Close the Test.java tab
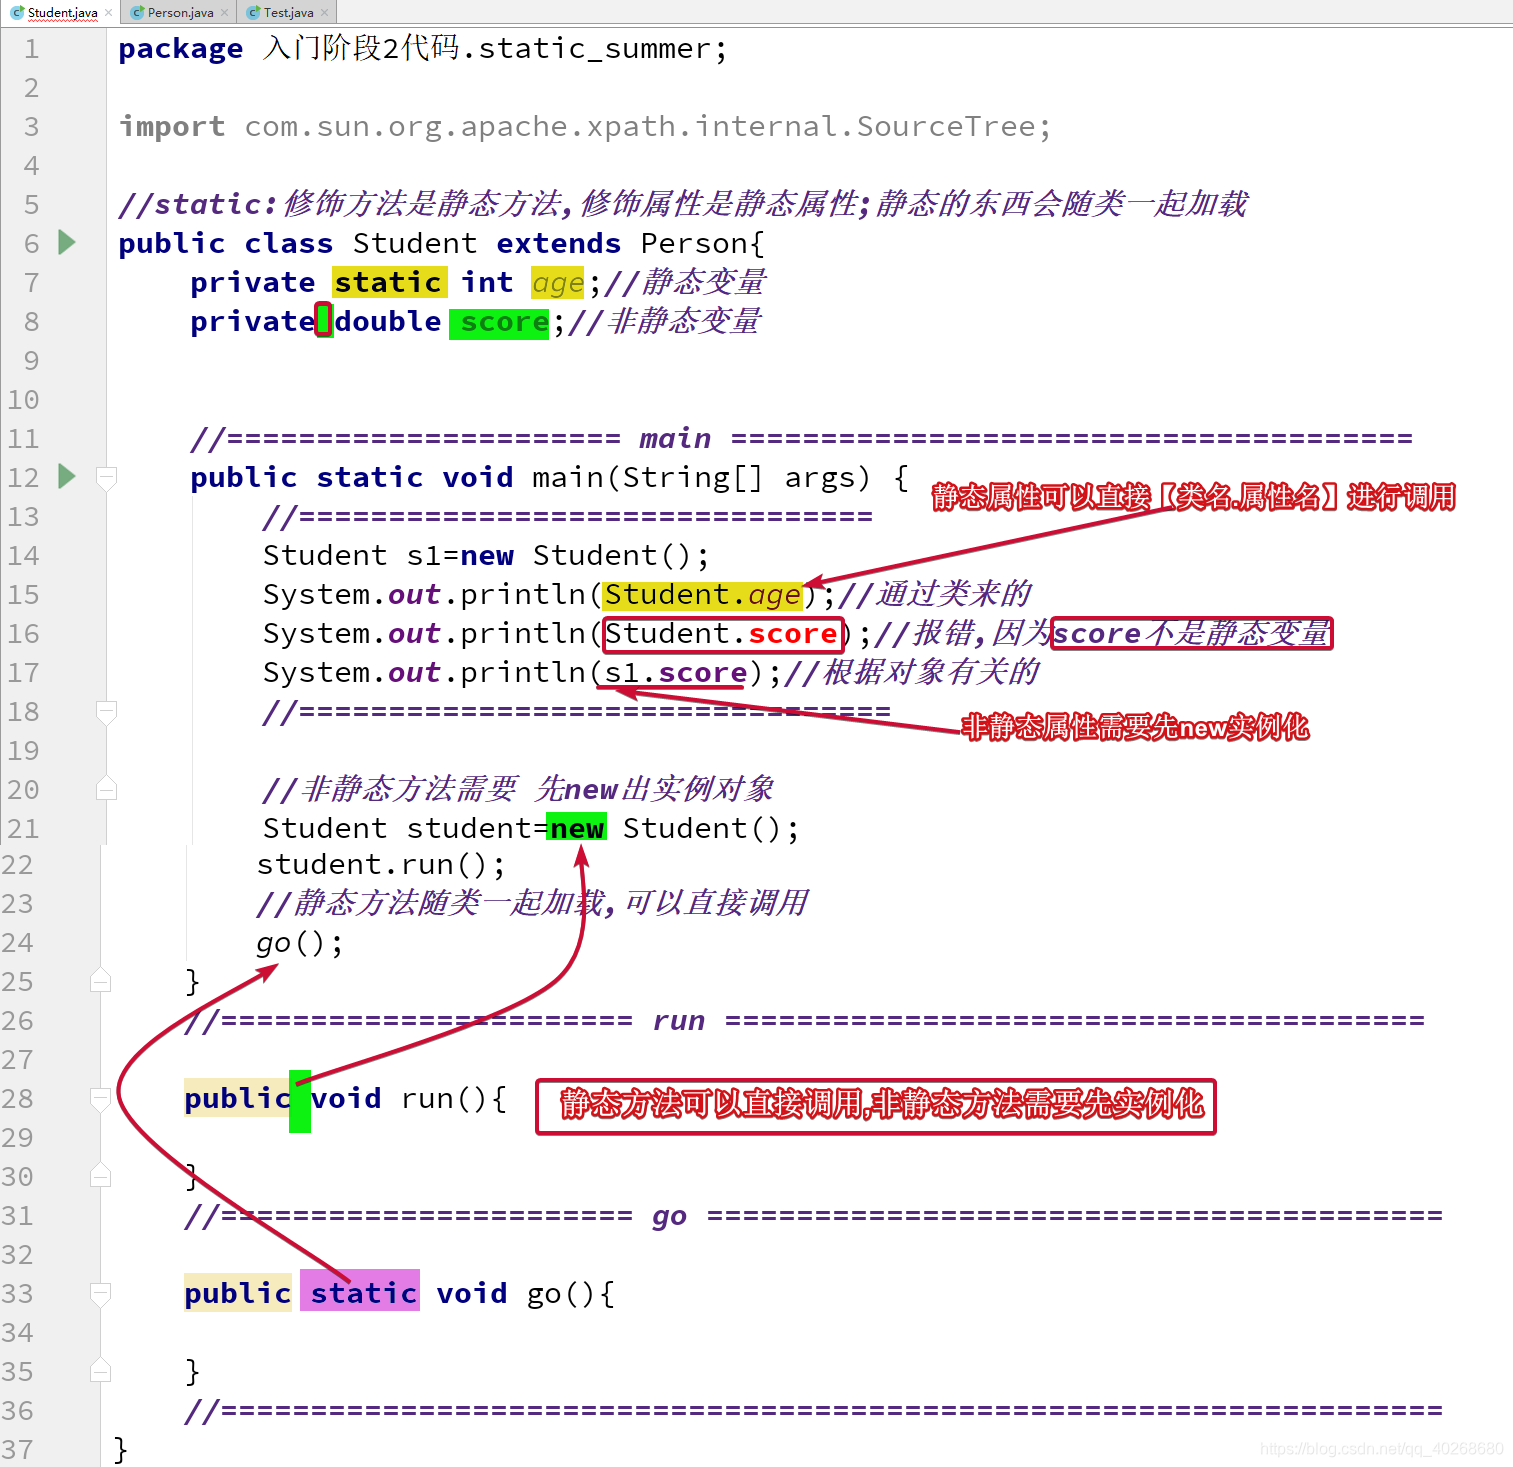Viewport: 1513px width, 1467px height. click(324, 13)
